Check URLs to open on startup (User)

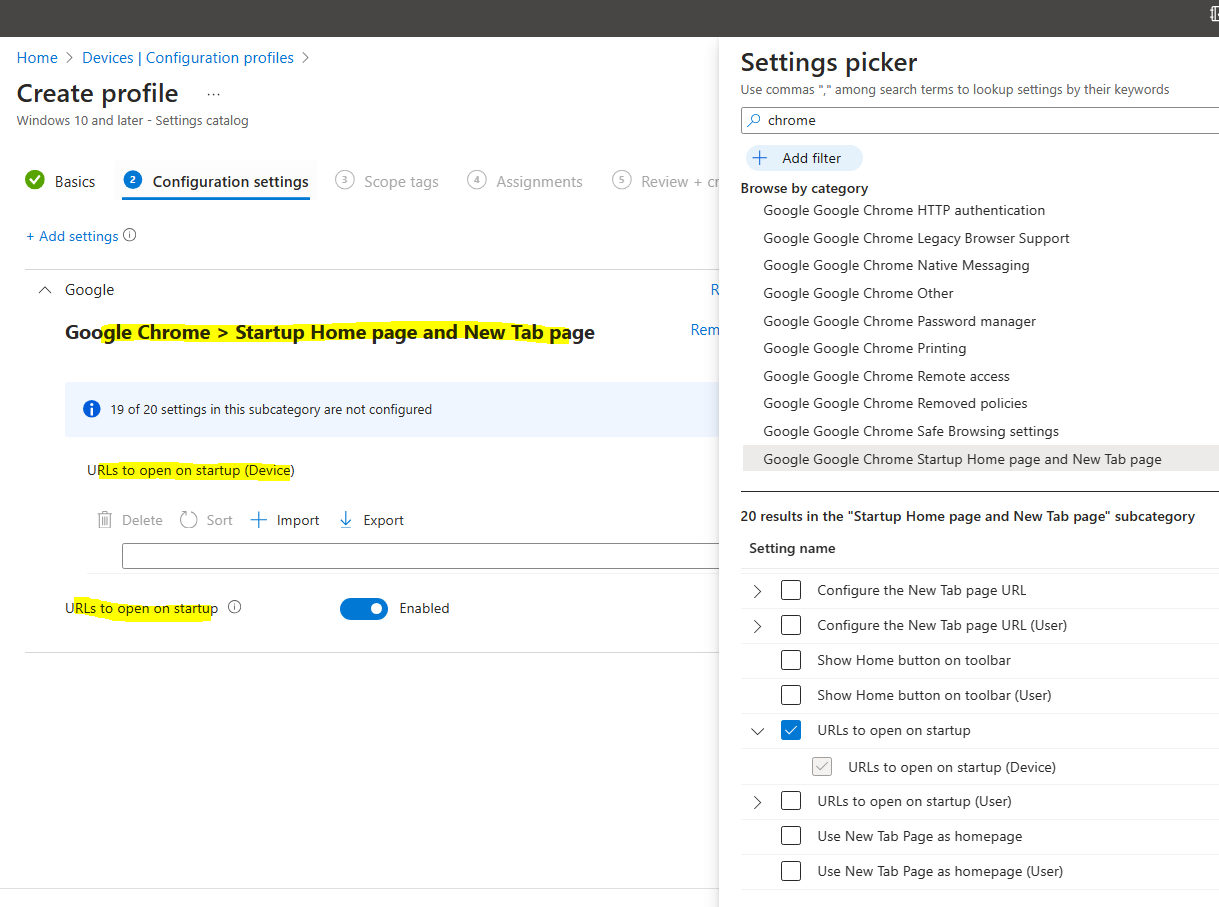click(x=791, y=801)
